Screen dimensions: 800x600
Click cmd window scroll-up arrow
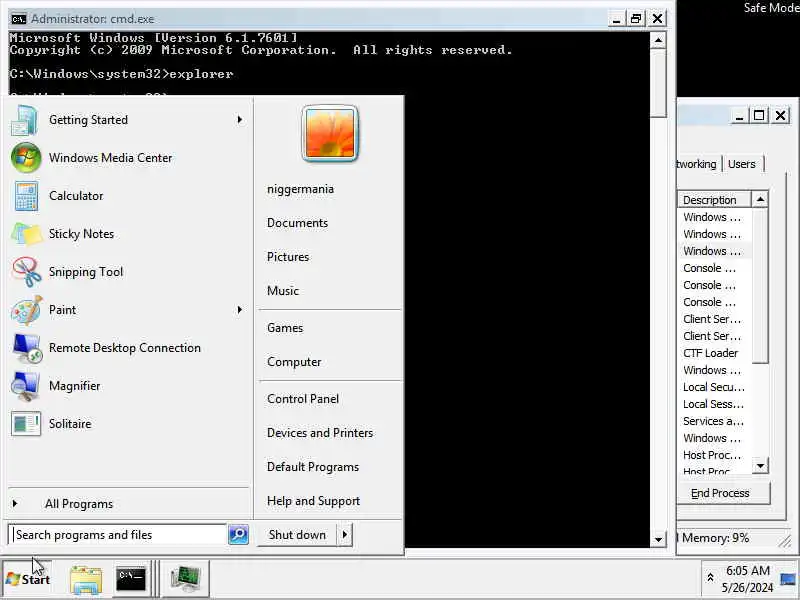coord(658,40)
